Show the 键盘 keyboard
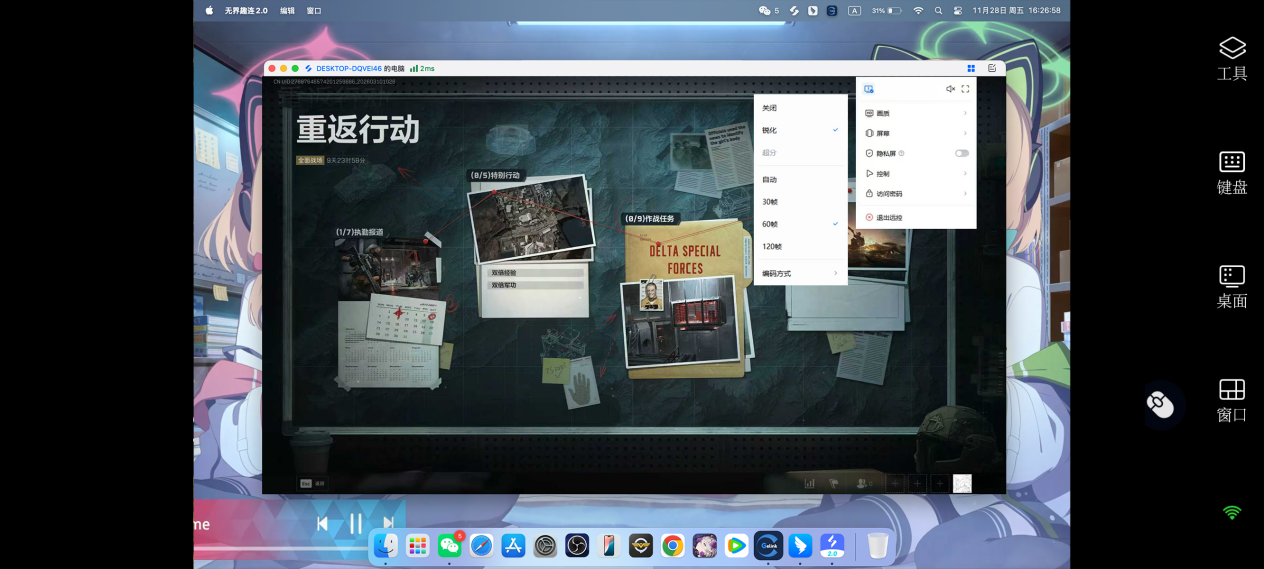This screenshot has height=569, width=1264. (1232, 172)
